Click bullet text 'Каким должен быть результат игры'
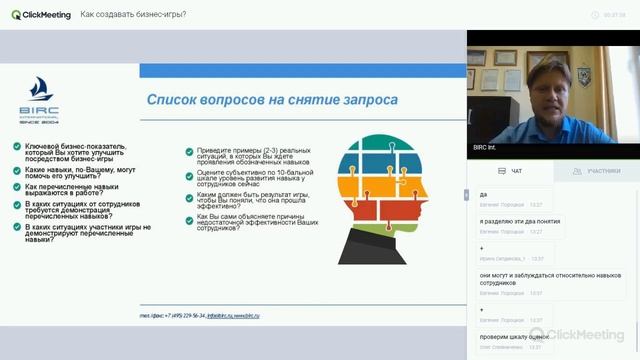The width and height of the screenshot is (640, 360). pyautogui.click(x=253, y=200)
